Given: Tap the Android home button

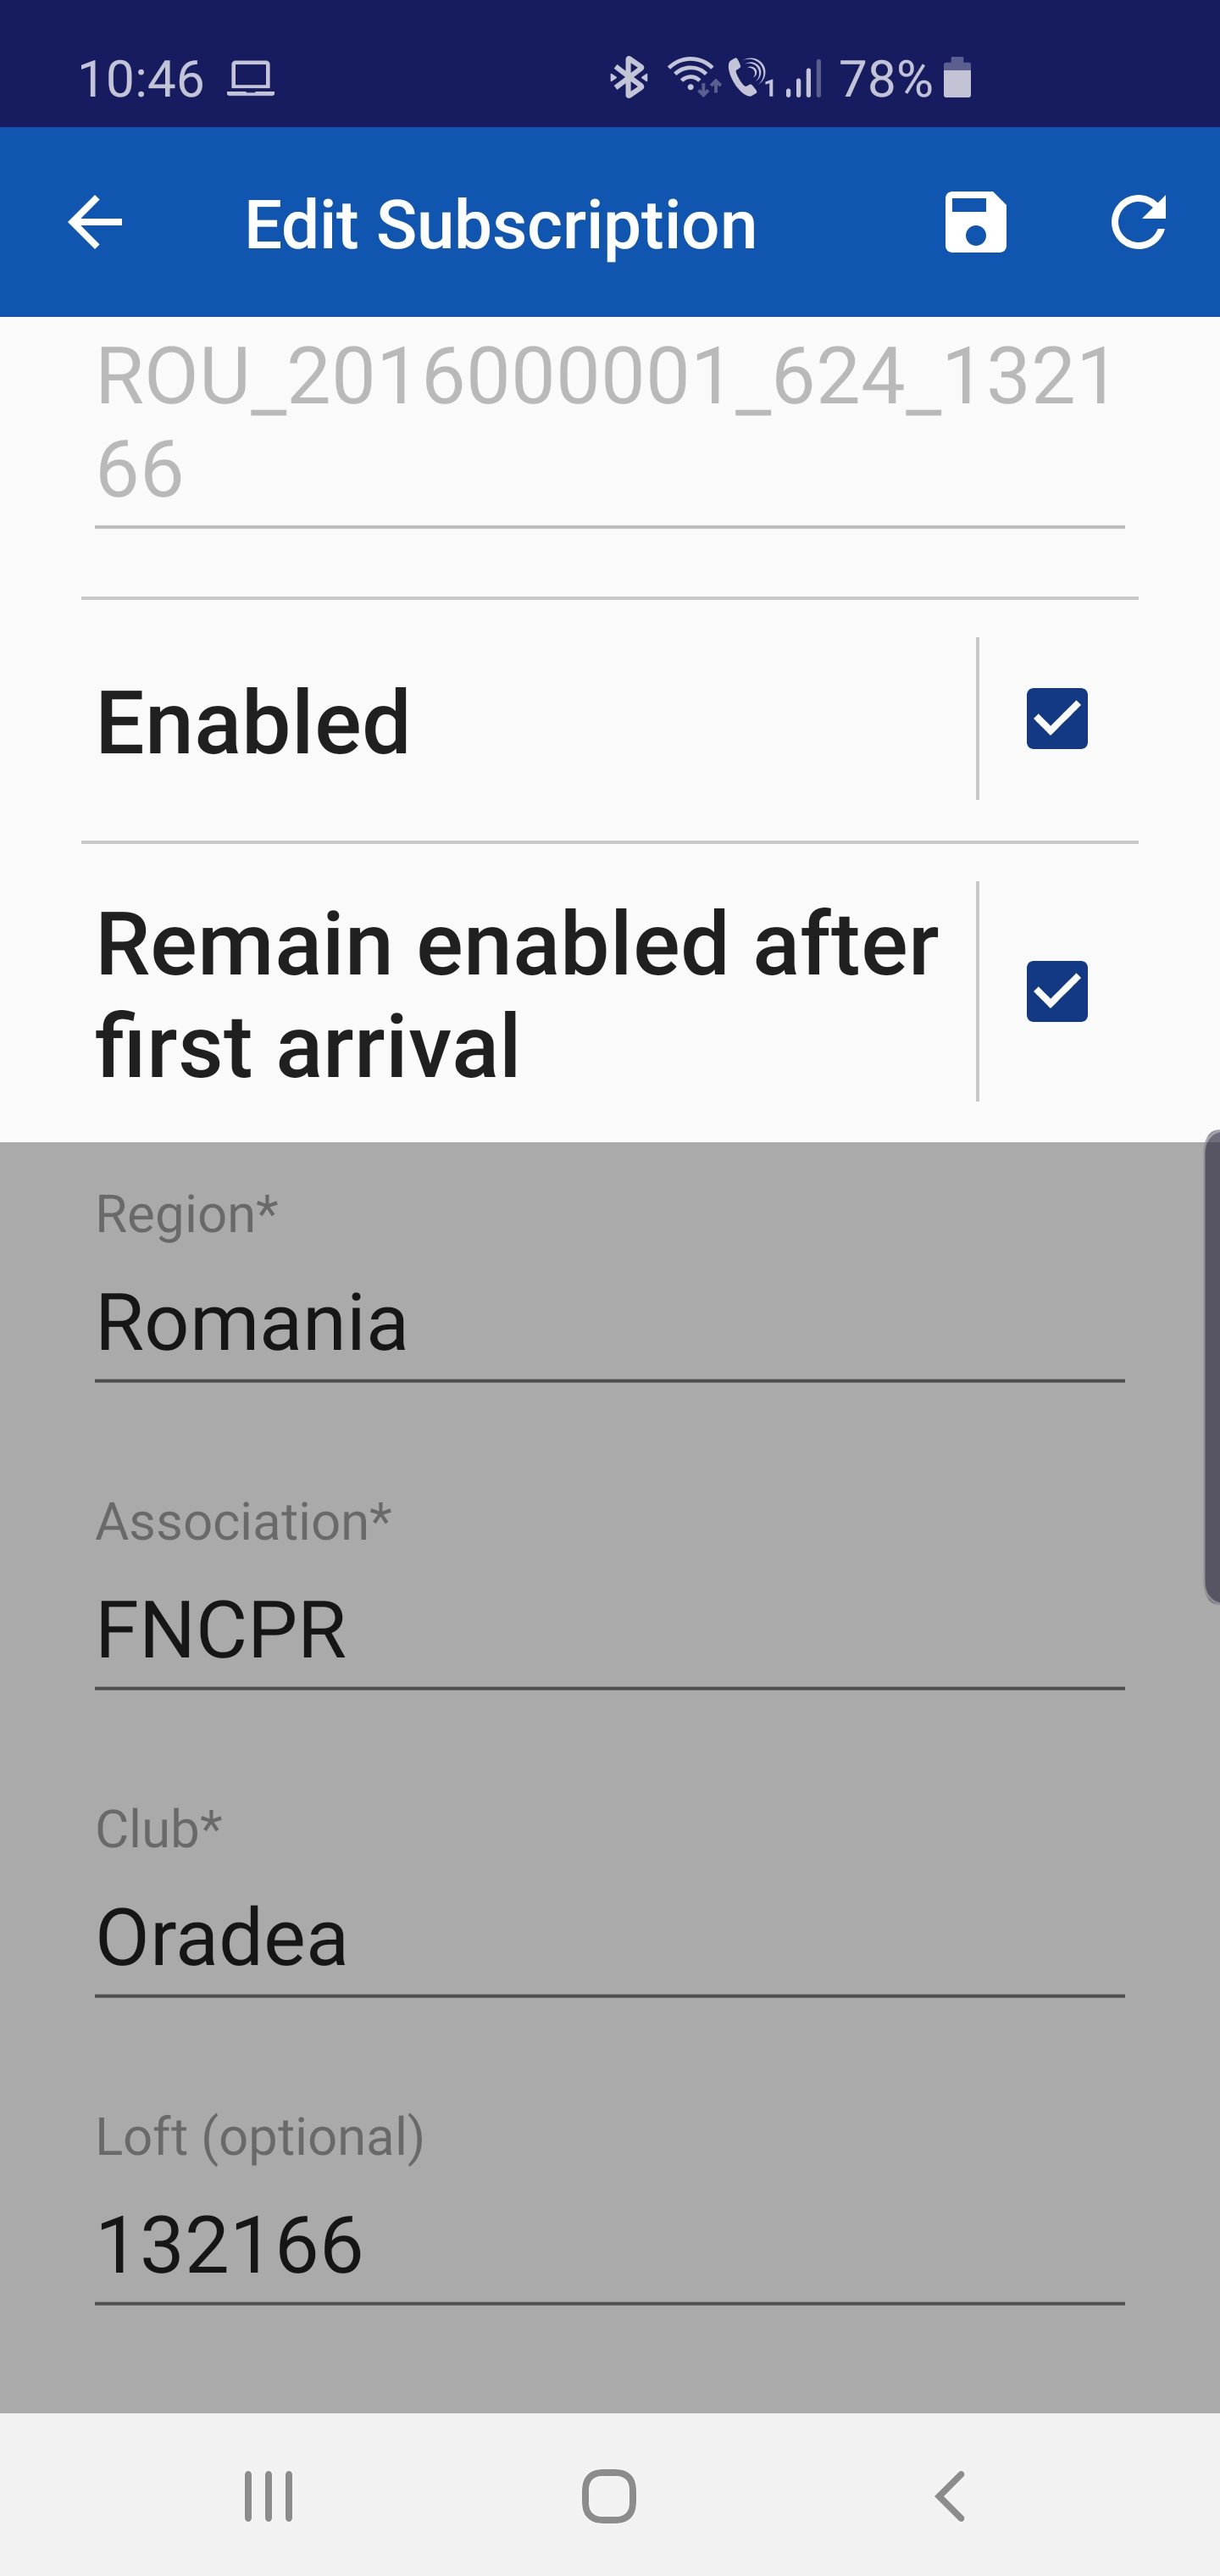Looking at the screenshot, I should (x=609, y=2496).
